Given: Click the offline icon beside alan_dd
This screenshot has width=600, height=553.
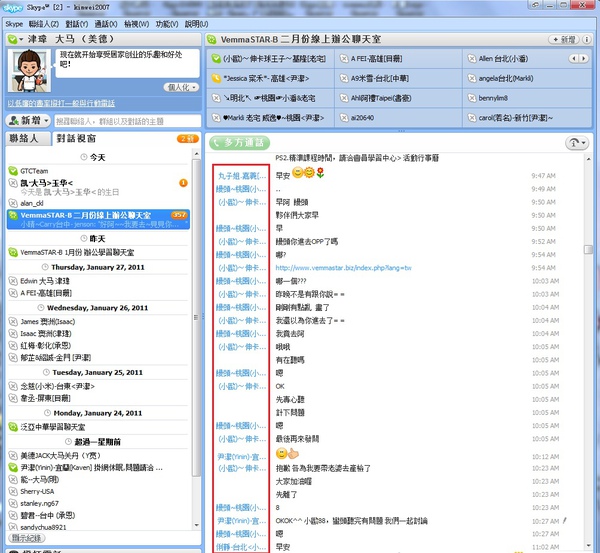Looking at the screenshot, I should [13, 203].
